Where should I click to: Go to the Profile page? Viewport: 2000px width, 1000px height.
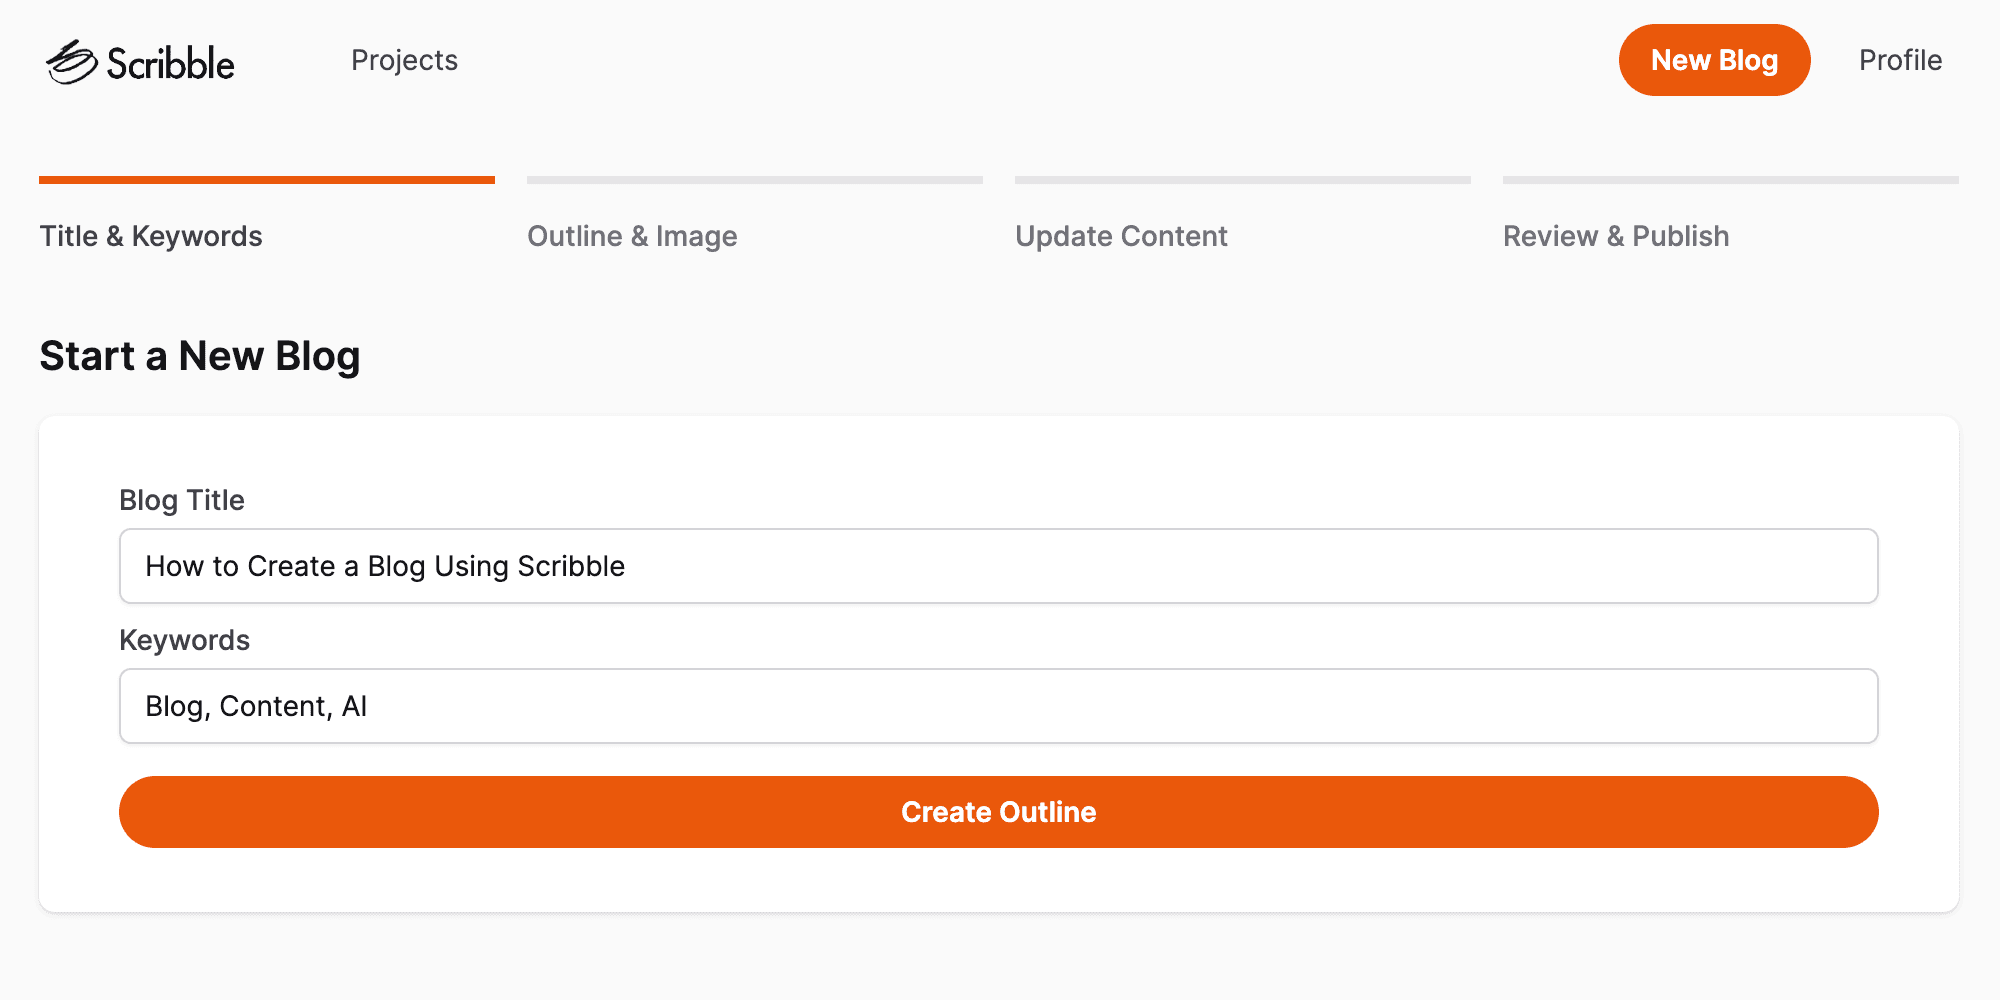point(1900,60)
